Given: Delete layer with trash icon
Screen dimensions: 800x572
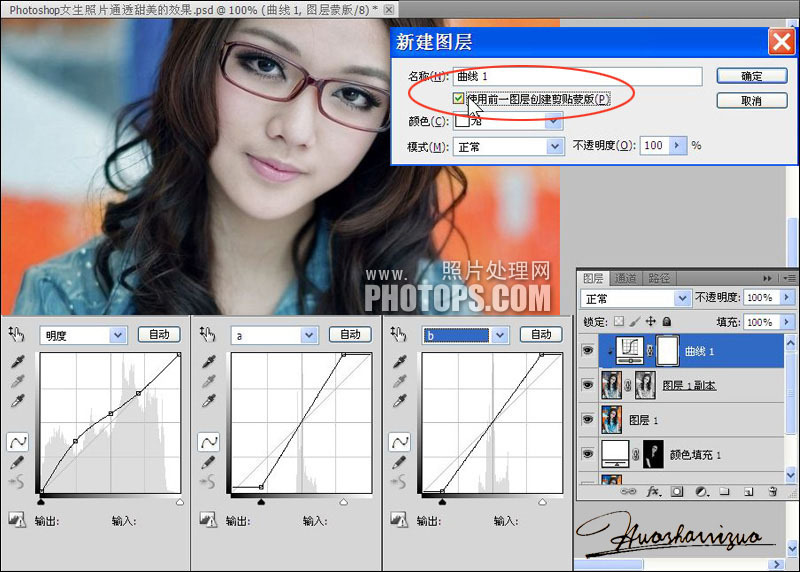Looking at the screenshot, I should point(773,491).
